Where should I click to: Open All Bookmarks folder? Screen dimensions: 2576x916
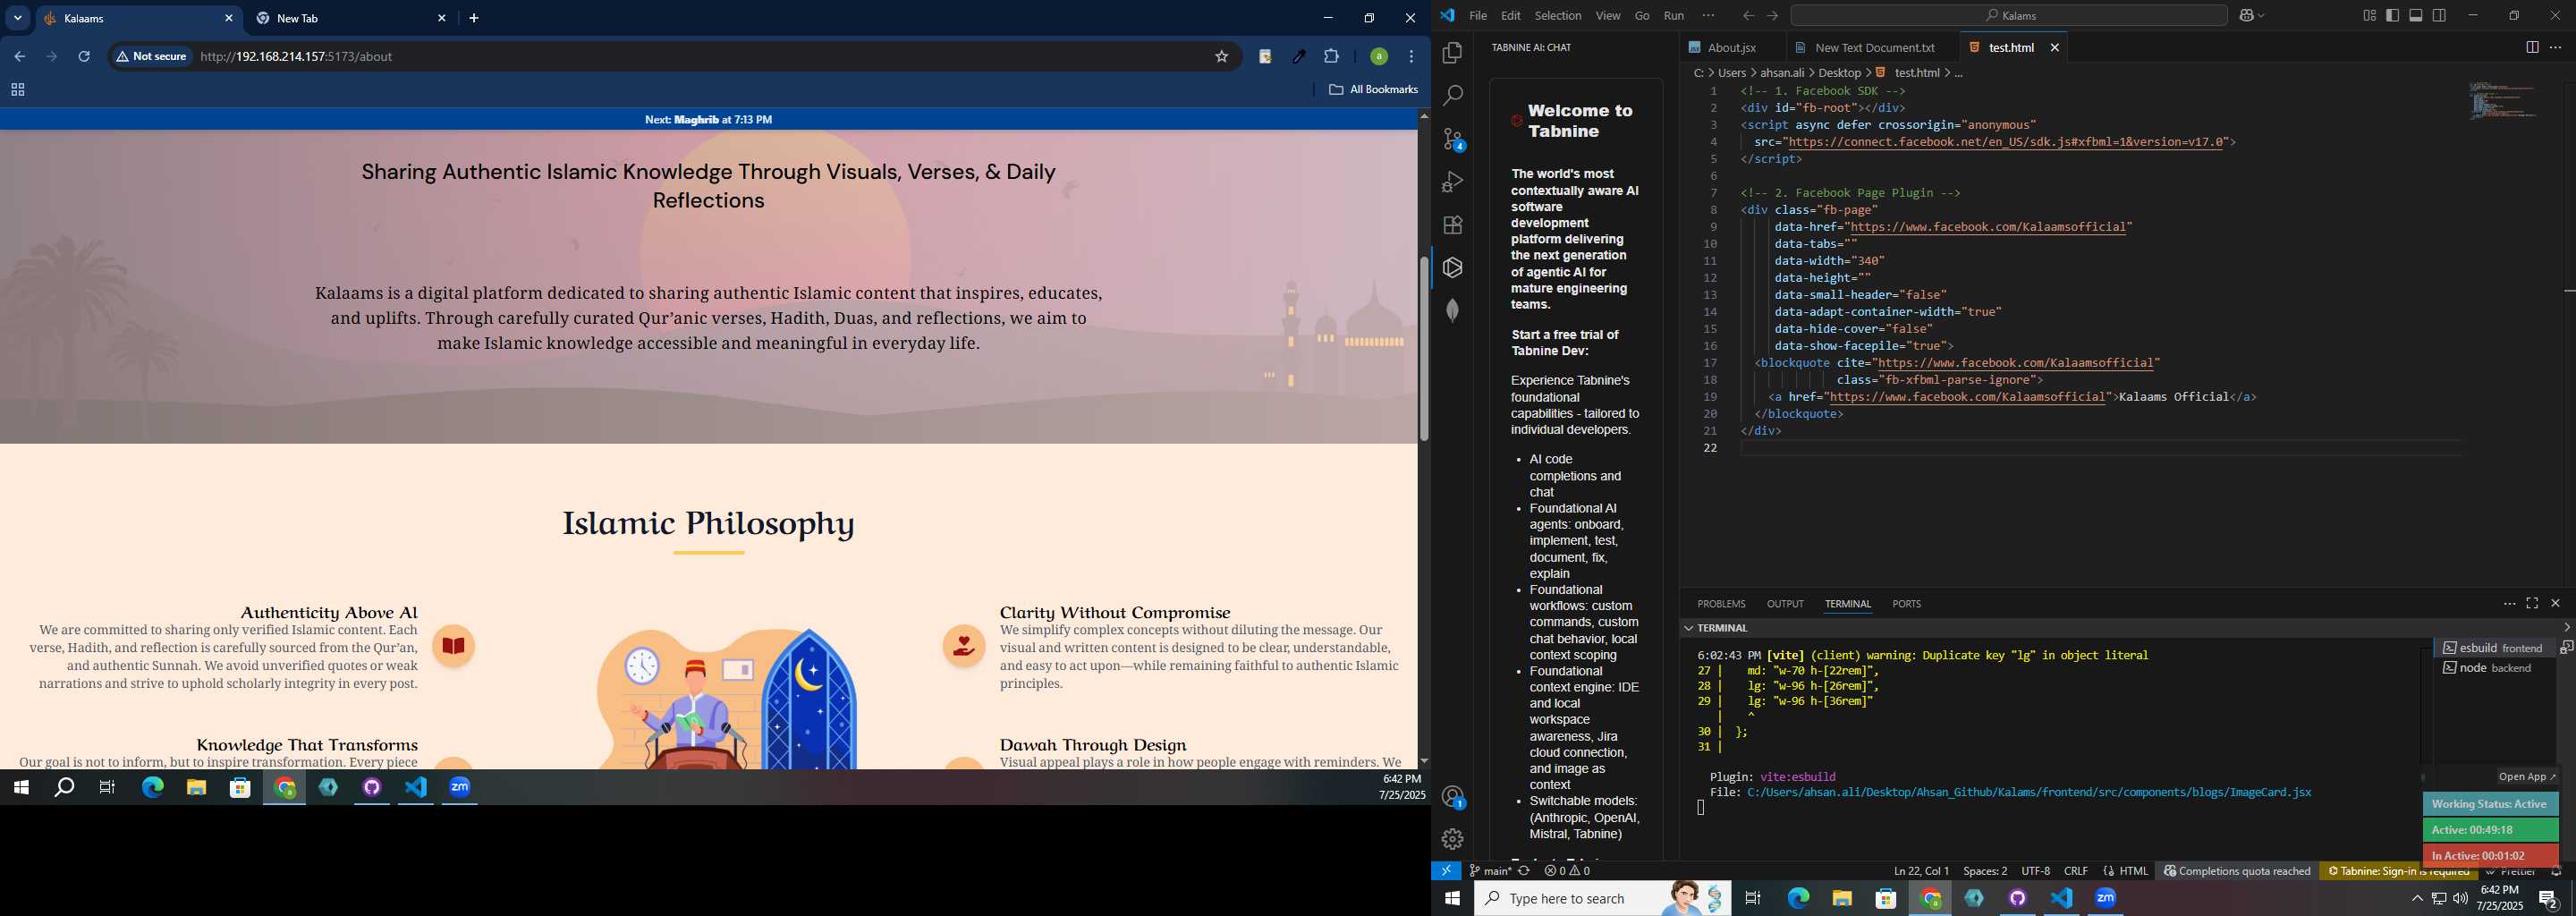[x=1373, y=90]
